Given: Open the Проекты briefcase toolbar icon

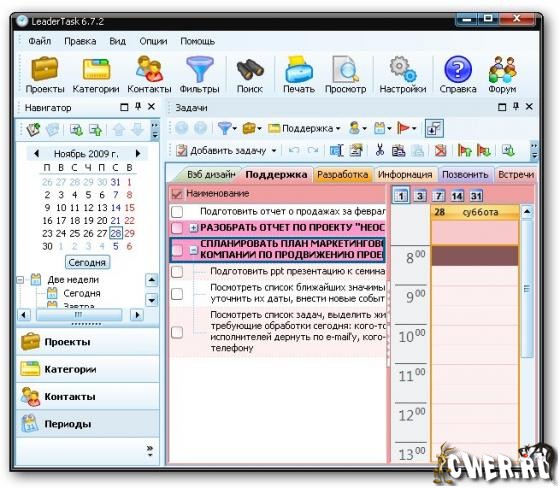Looking at the screenshot, I should 45,69.
